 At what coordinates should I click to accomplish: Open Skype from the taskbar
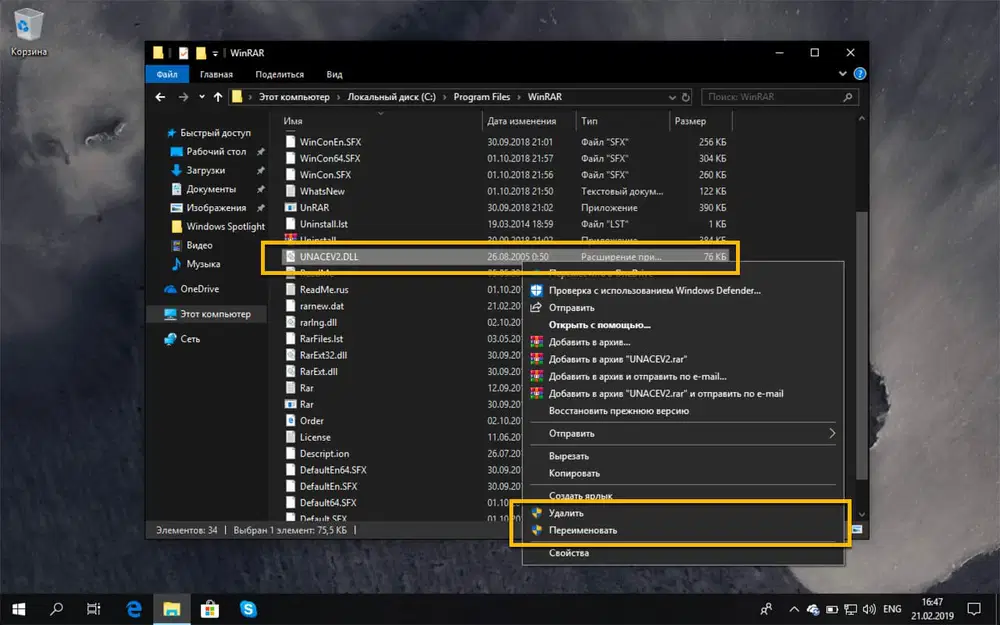click(x=247, y=607)
